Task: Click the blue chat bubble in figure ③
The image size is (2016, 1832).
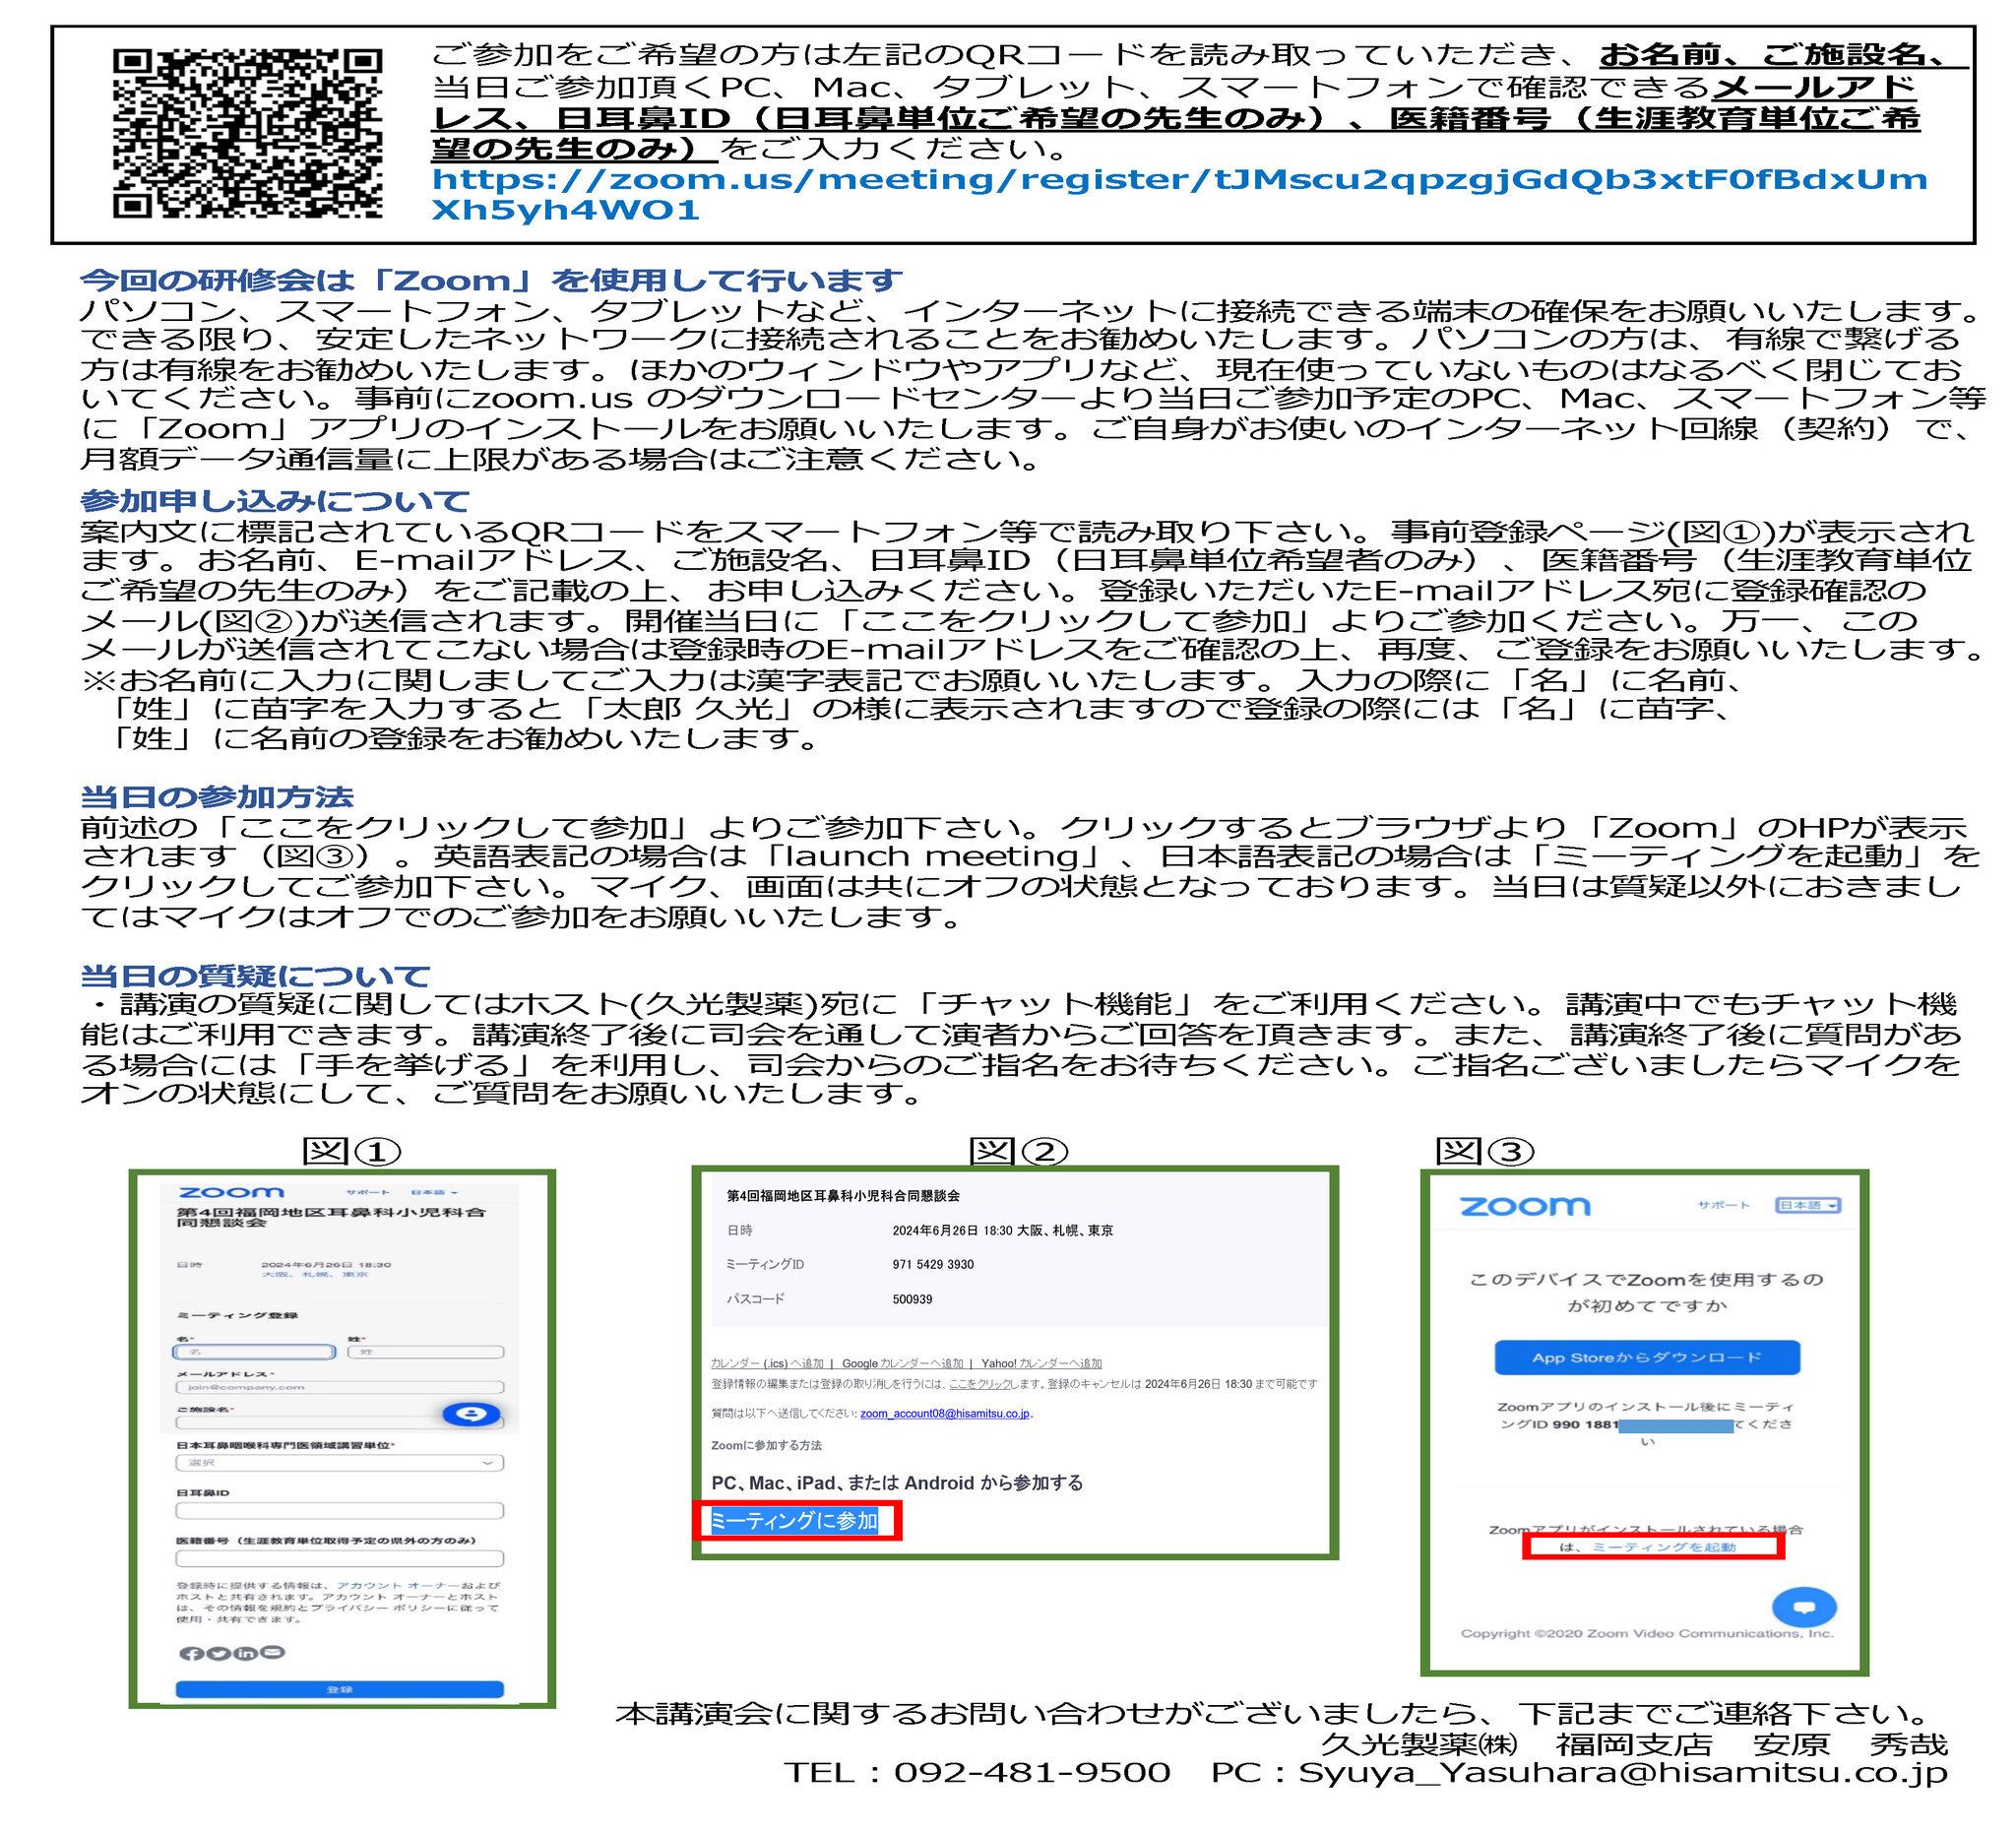Action: [x=1804, y=1608]
